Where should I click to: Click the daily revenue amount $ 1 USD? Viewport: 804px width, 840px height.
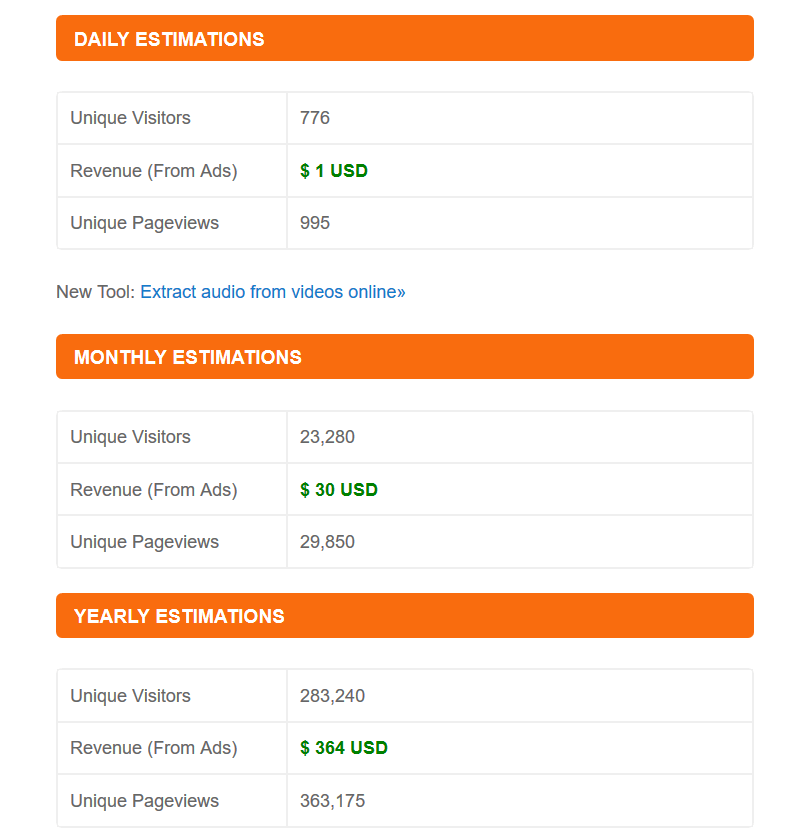point(334,171)
